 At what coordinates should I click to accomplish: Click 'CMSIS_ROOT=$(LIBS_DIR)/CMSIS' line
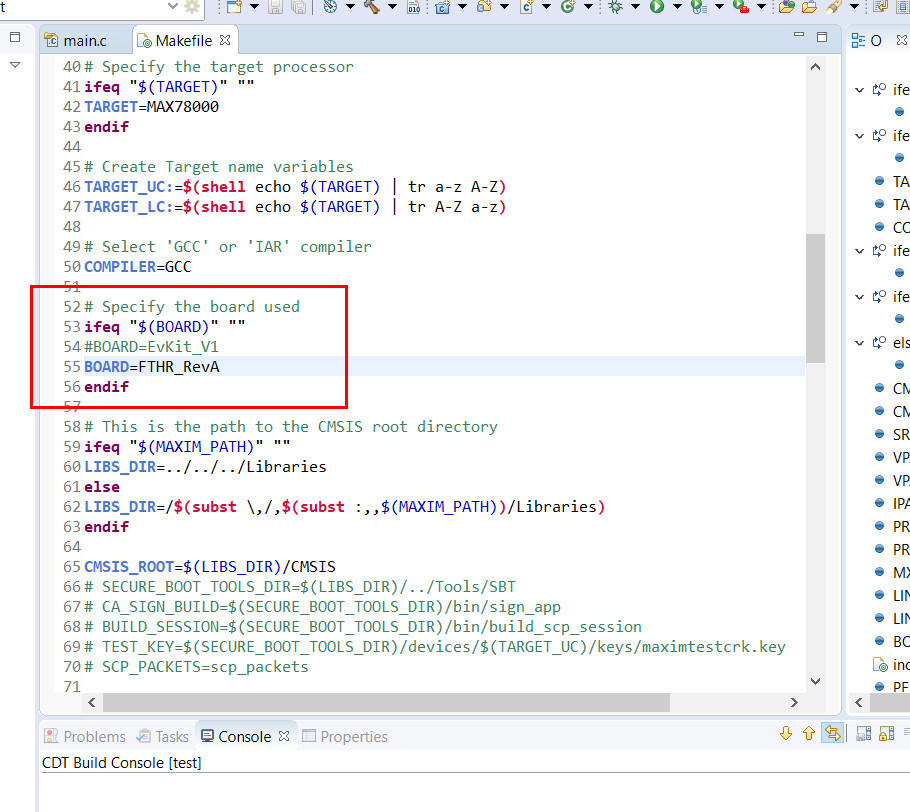[x=210, y=566]
